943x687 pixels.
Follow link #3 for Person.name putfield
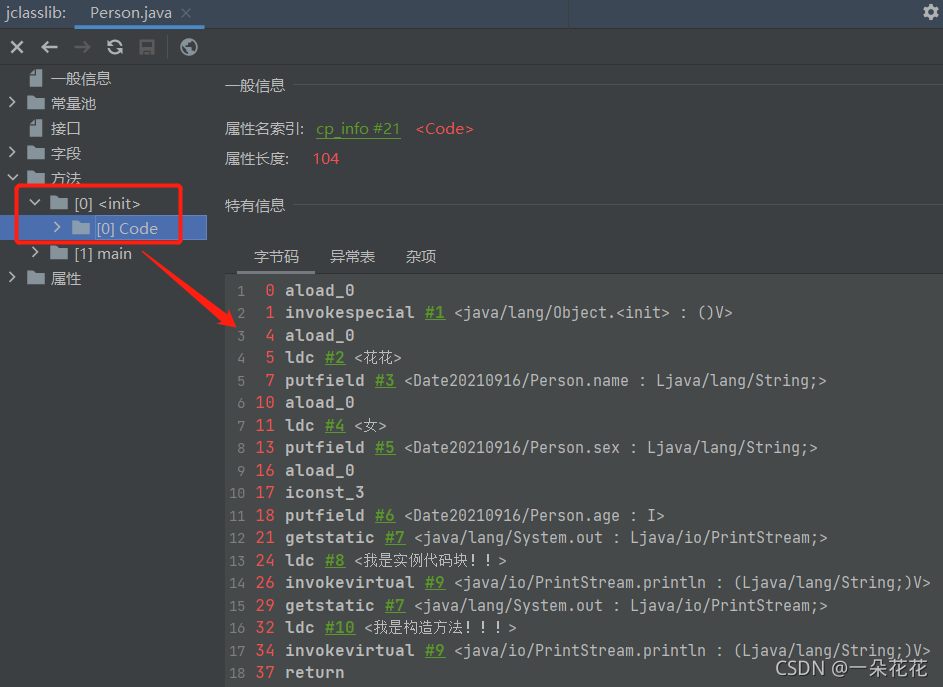pos(385,381)
